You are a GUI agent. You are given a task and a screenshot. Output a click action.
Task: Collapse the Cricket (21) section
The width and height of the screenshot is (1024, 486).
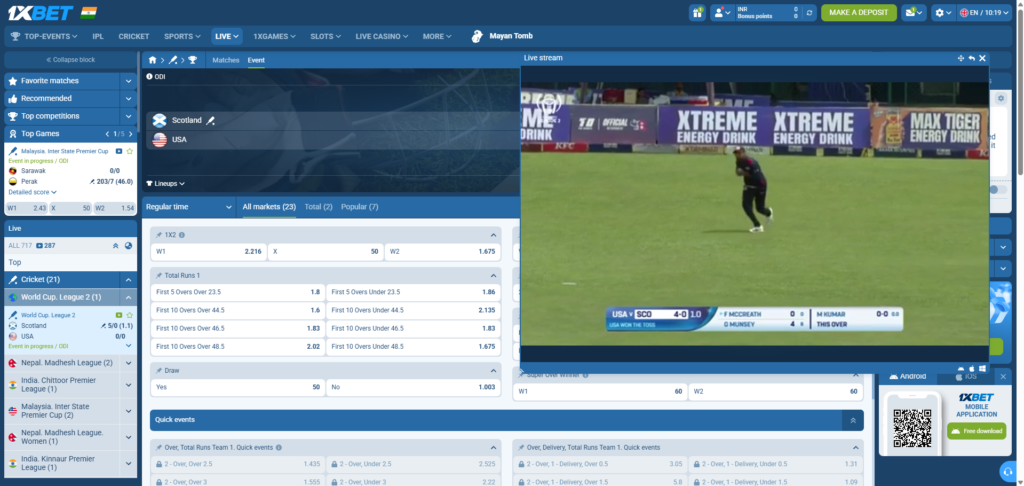[x=129, y=280]
